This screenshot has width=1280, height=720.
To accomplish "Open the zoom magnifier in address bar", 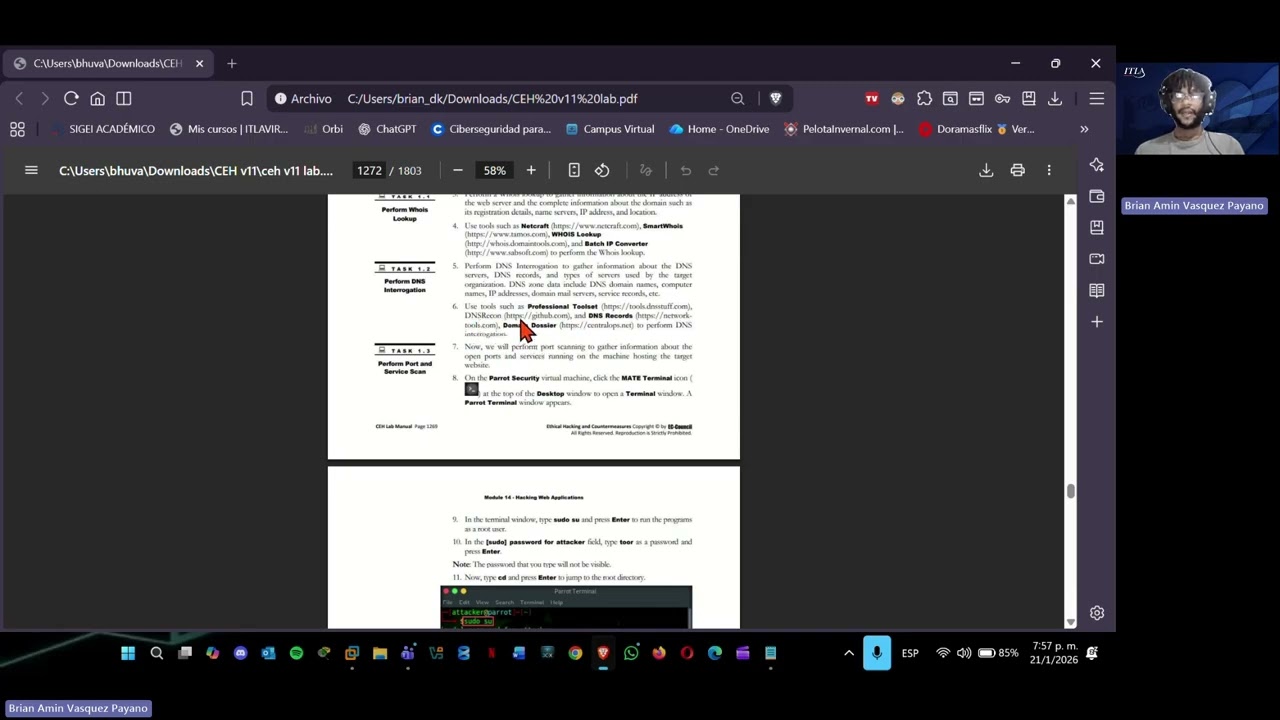I will 737,99.
